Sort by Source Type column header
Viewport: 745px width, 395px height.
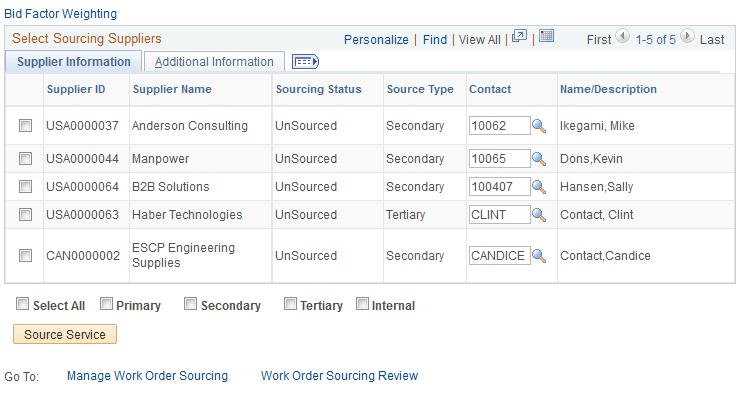coord(420,89)
